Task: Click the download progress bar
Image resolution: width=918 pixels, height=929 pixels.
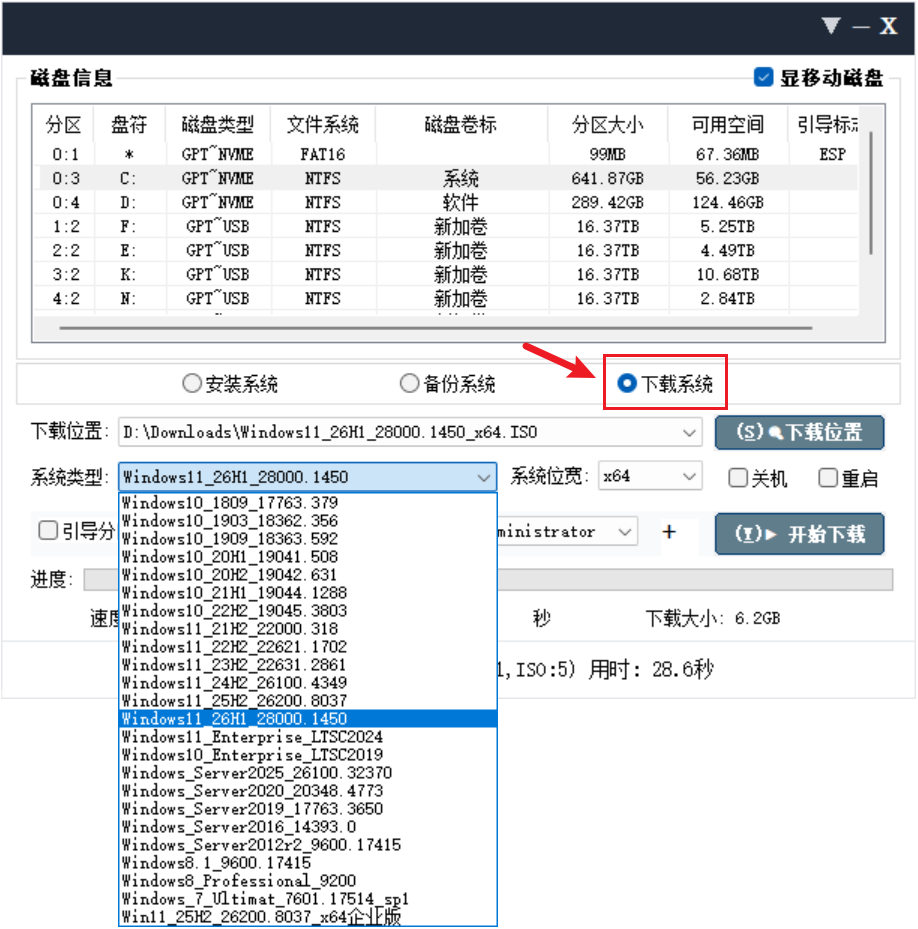Action: pyautogui.click(x=488, y=579)
